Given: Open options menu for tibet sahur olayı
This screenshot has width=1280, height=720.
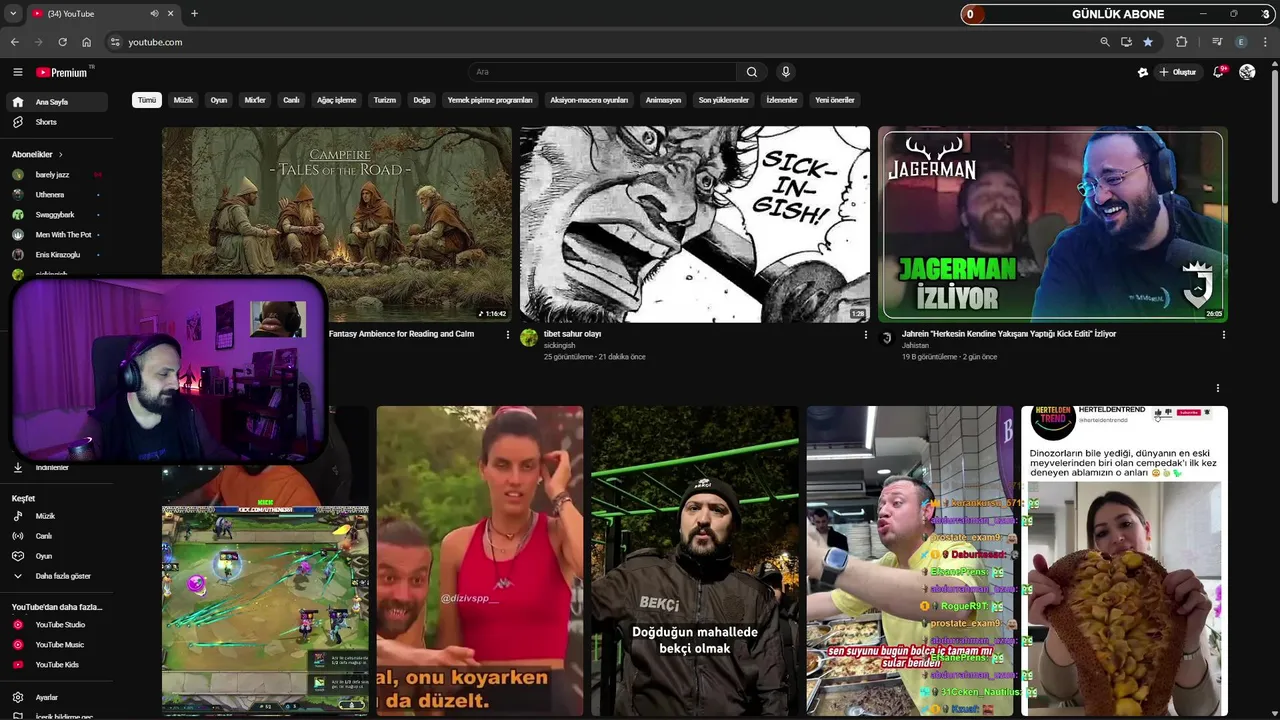Looking at the screenshot, I should [866, 335].
